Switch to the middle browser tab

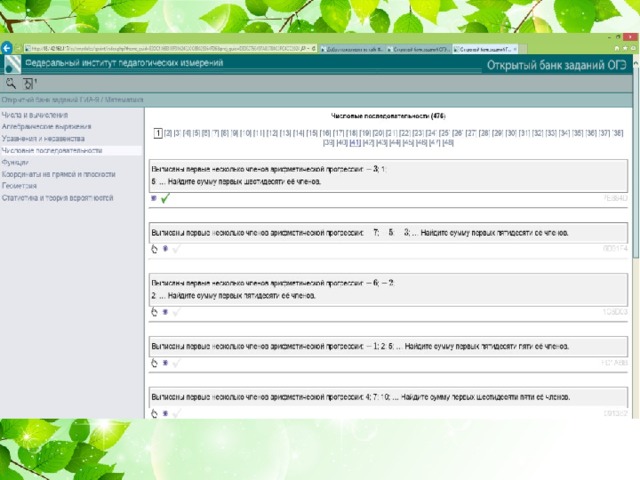[418, 49]
